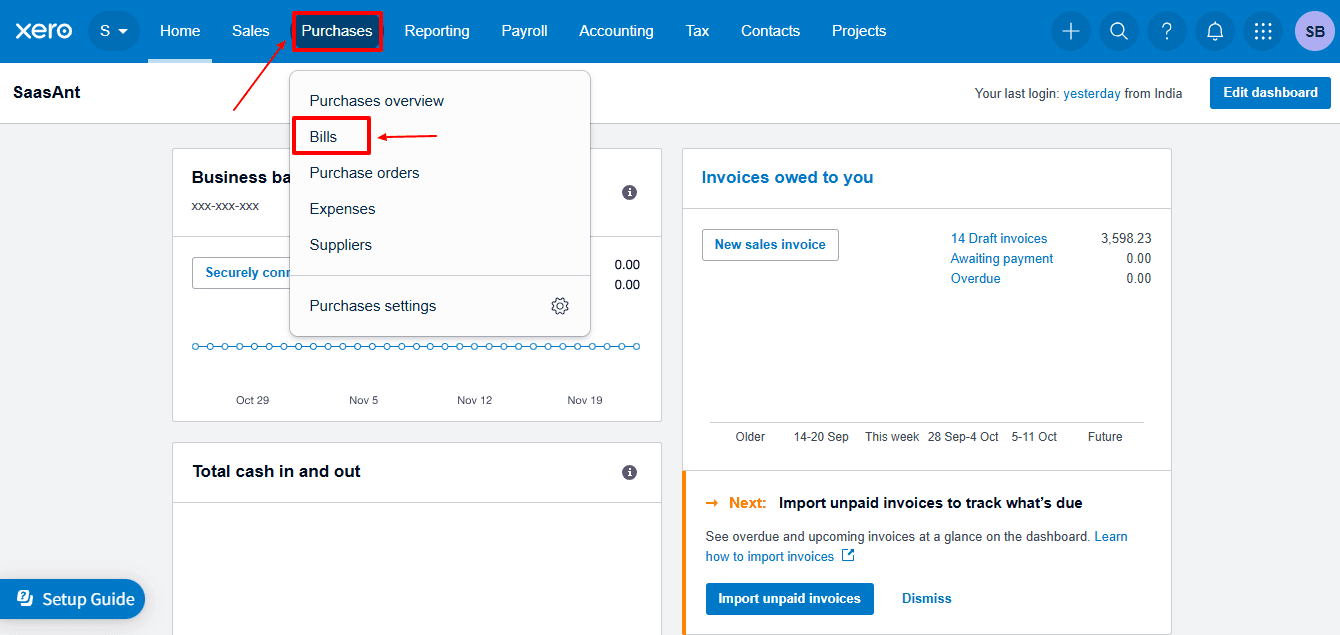Screen dimensions: 1340x635
Task: Click the Total cash in and out heading
Action: pyautogui.click(x=277, y=472)
